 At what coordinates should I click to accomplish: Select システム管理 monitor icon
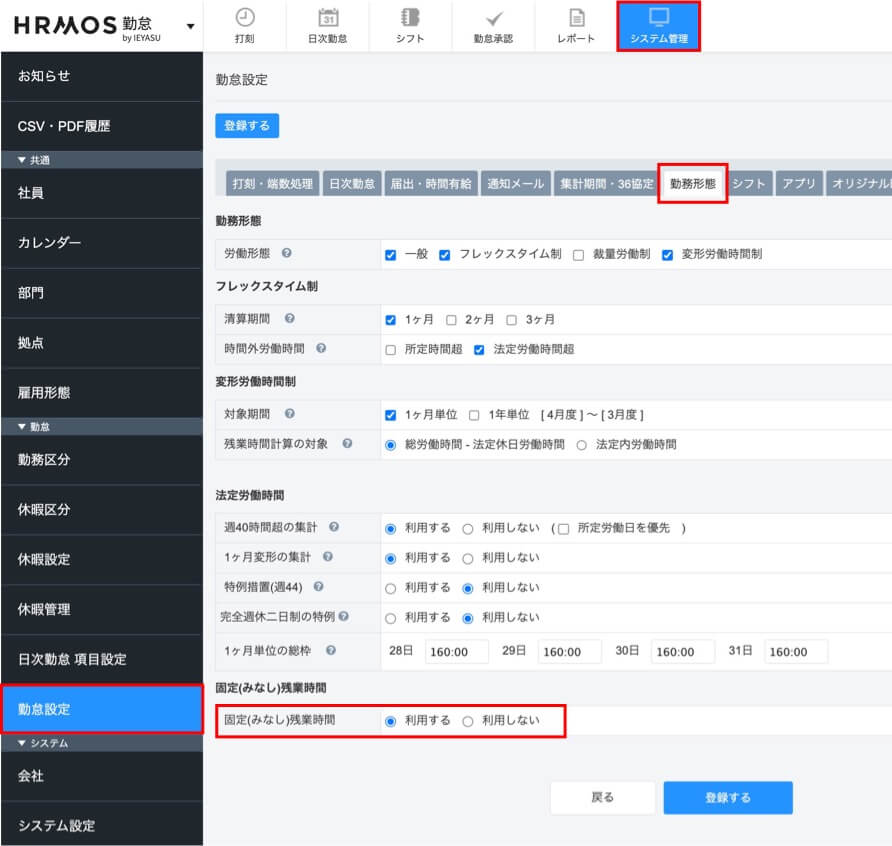658,17
